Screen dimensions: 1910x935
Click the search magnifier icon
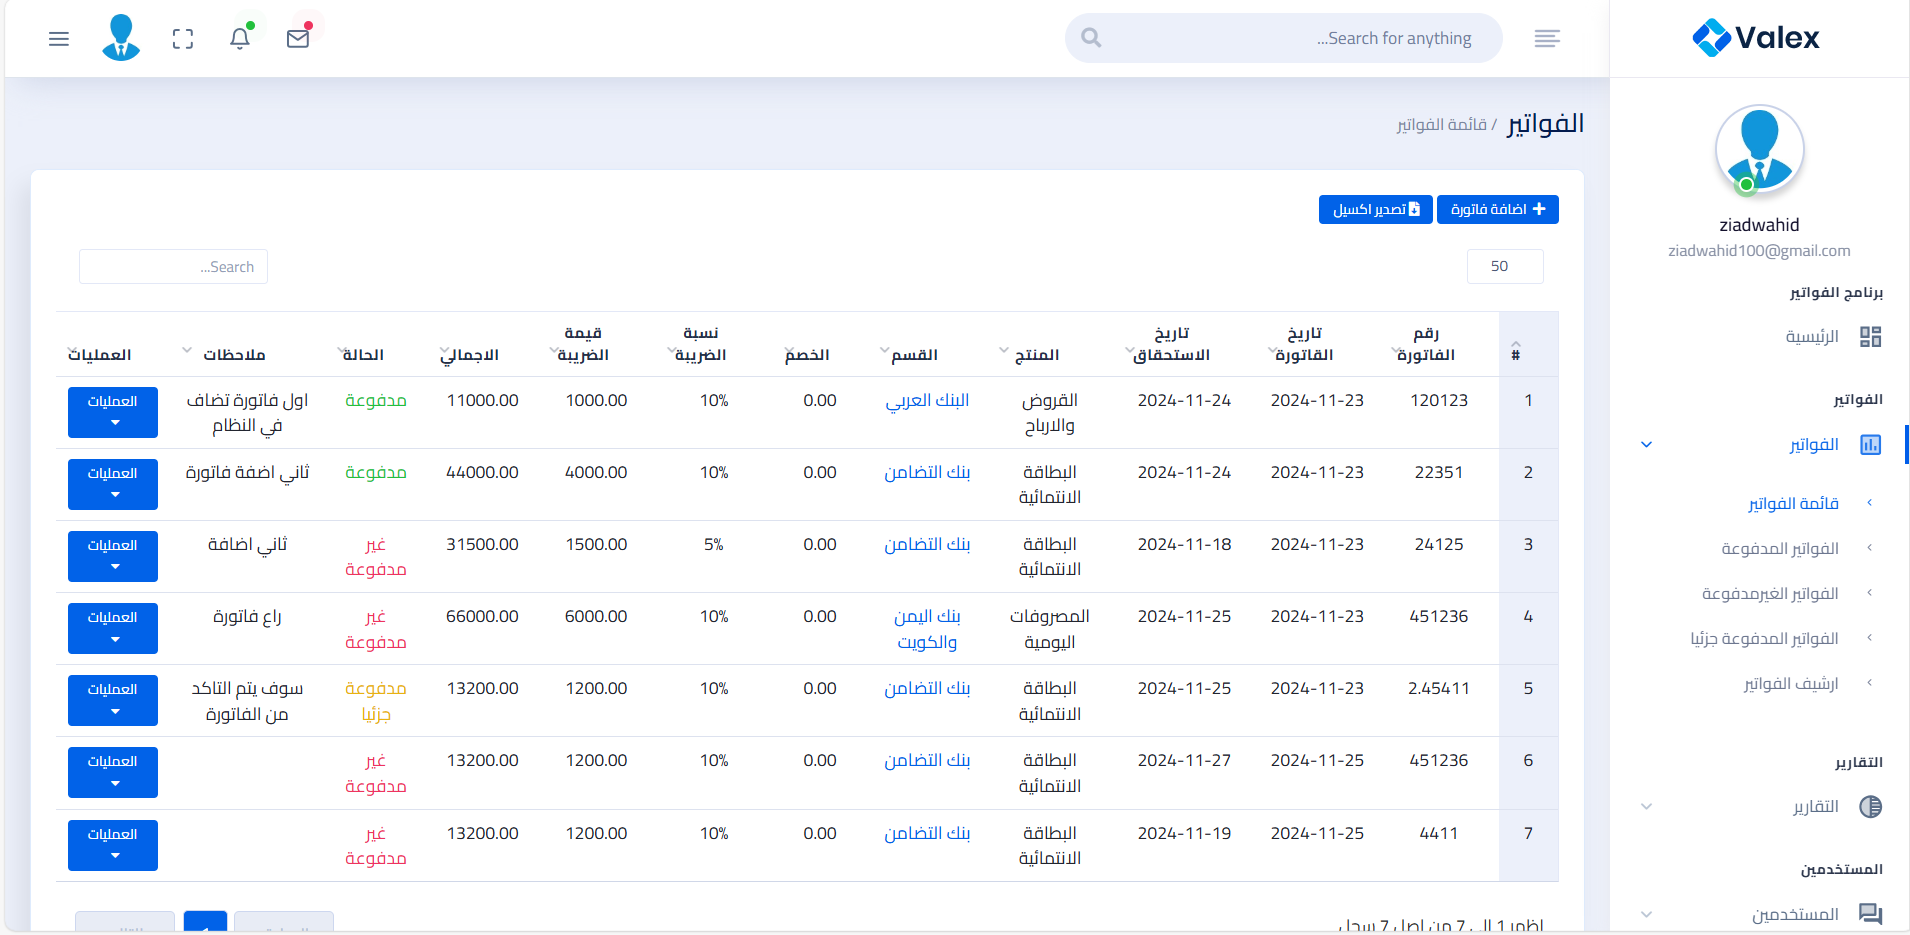(1091, 38)
